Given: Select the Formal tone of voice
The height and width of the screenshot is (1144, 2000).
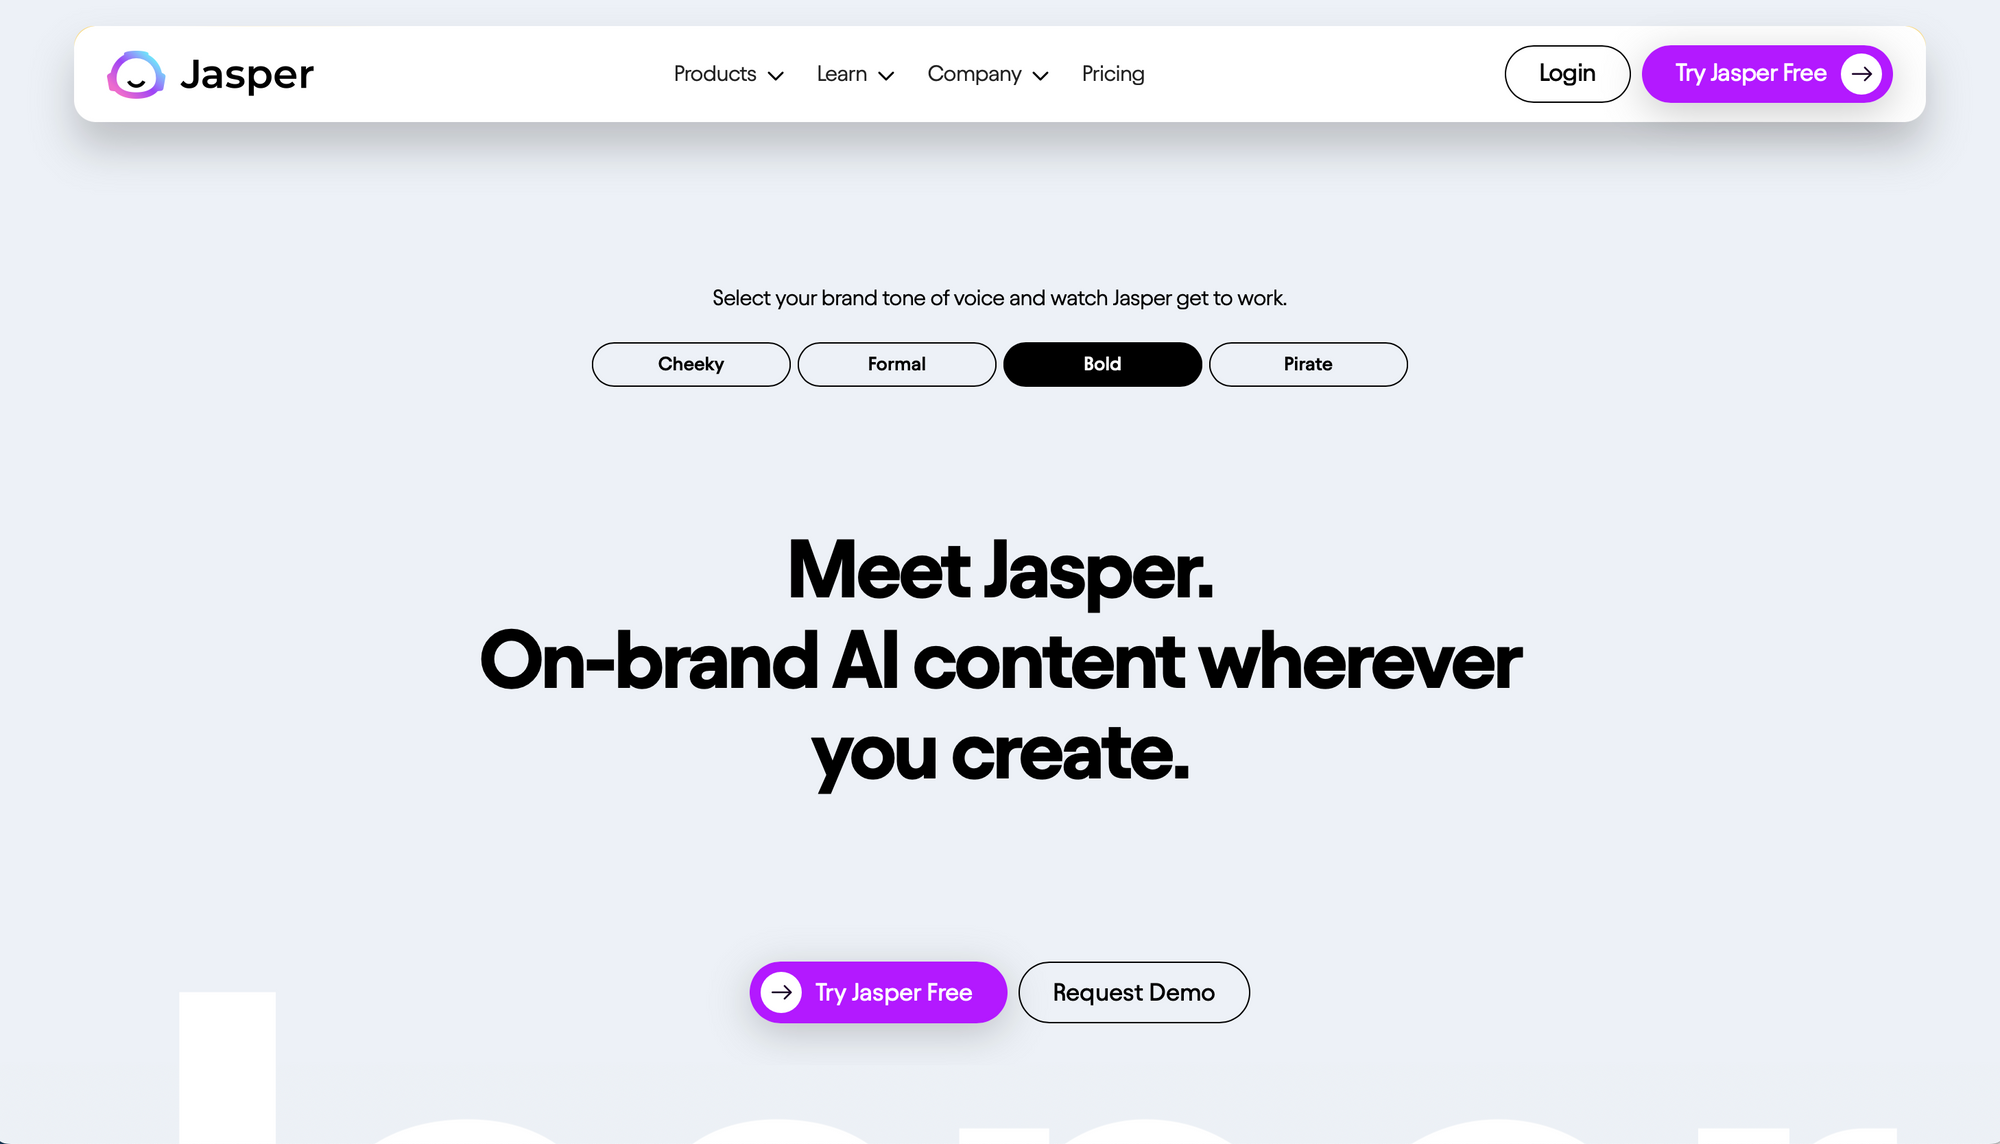Looking at the screenshot, I should [896, 364].
